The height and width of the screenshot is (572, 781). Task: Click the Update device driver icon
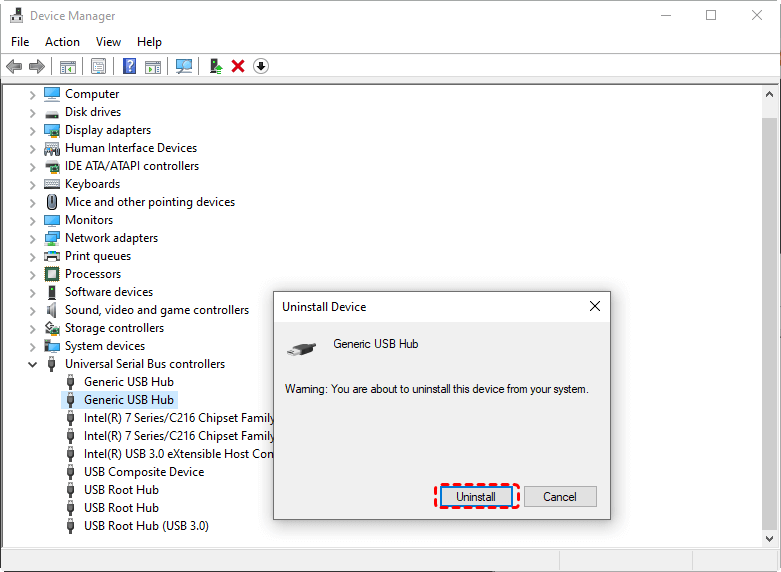[x=215, y=66]
